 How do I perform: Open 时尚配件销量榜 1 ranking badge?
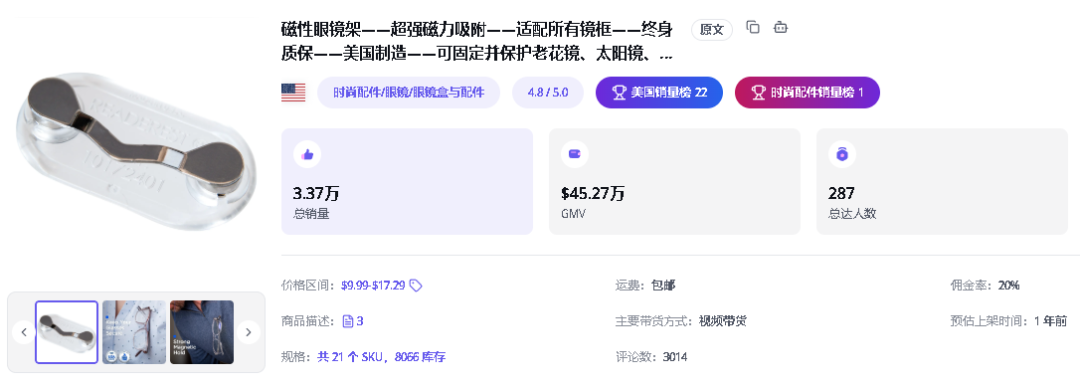(807, 92)
